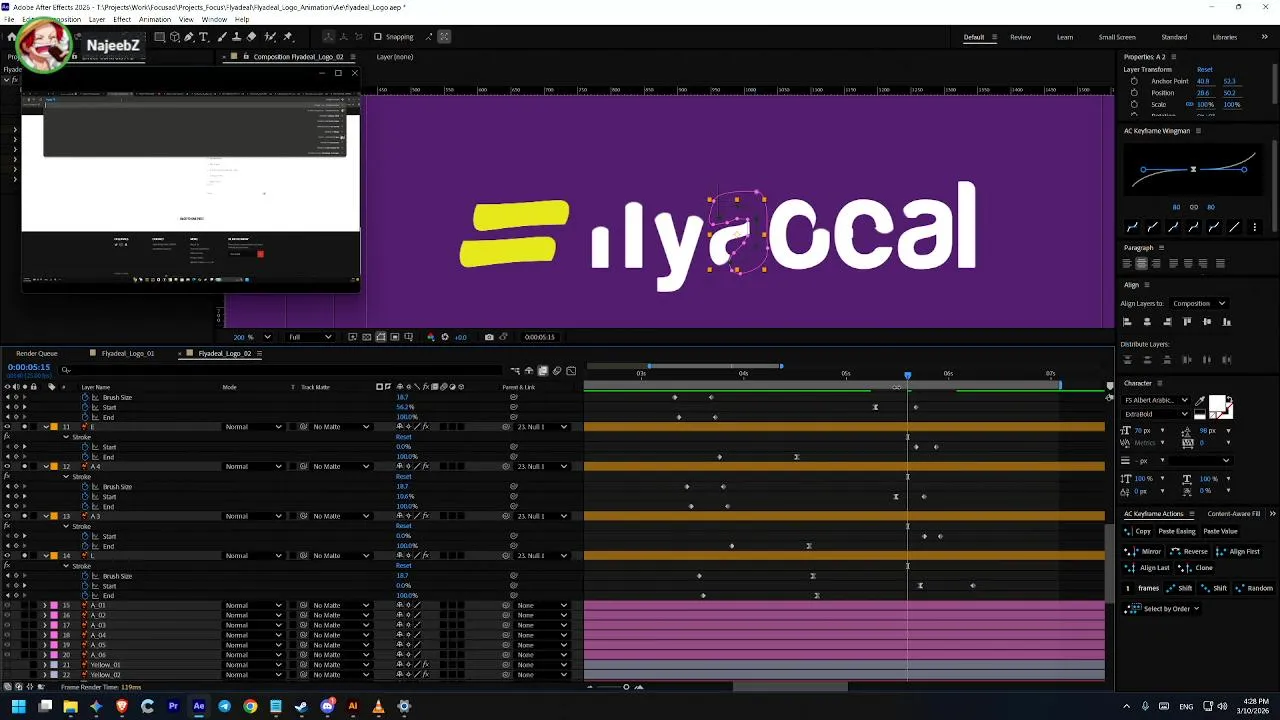The image size is (1280, 720).
Task: Click orange label color of layer 12
Action: 54,466
